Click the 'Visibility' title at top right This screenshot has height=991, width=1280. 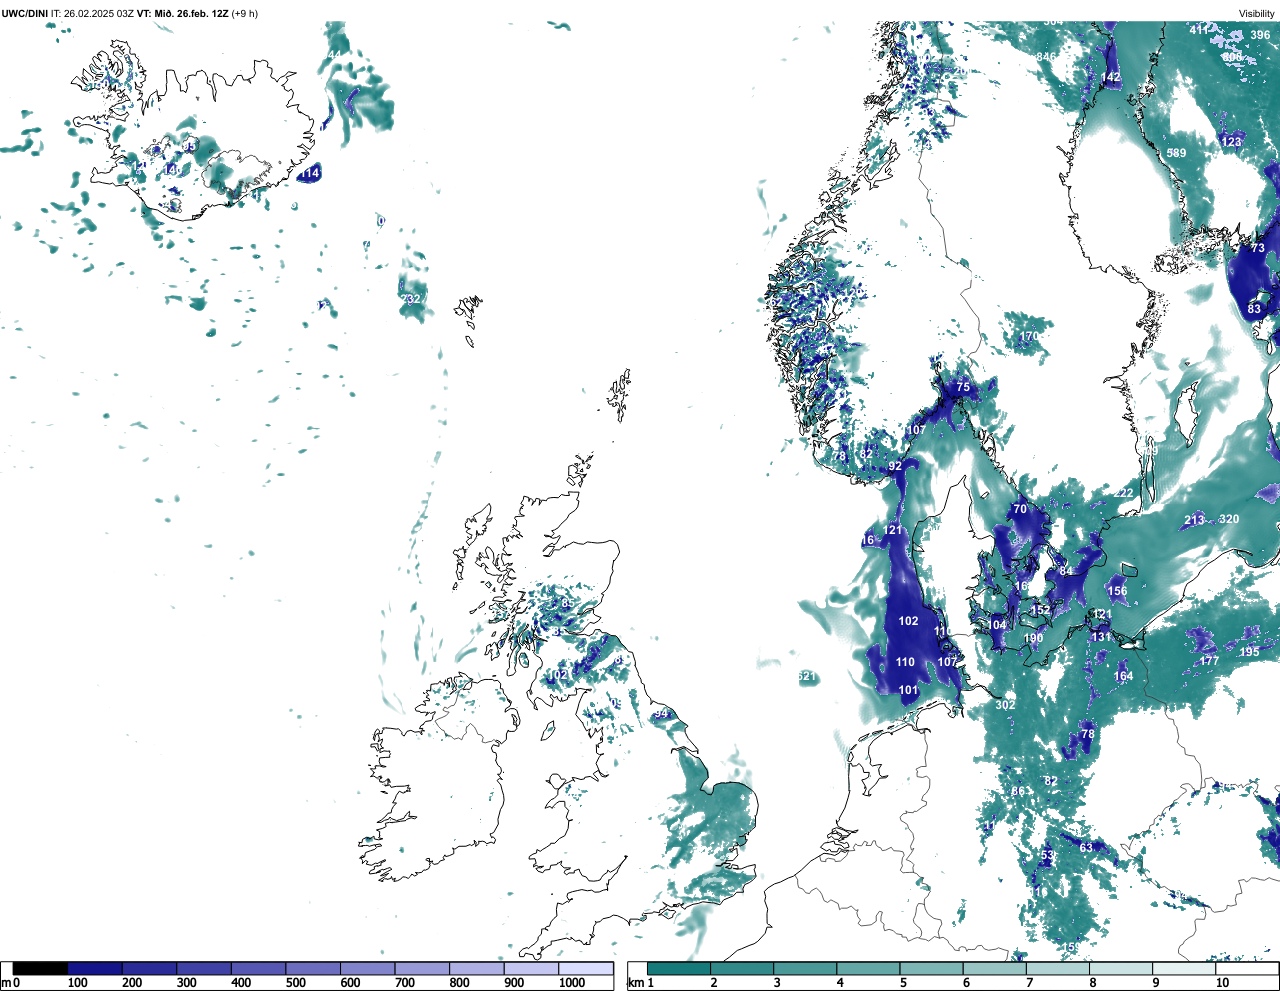pos(1257,13)
